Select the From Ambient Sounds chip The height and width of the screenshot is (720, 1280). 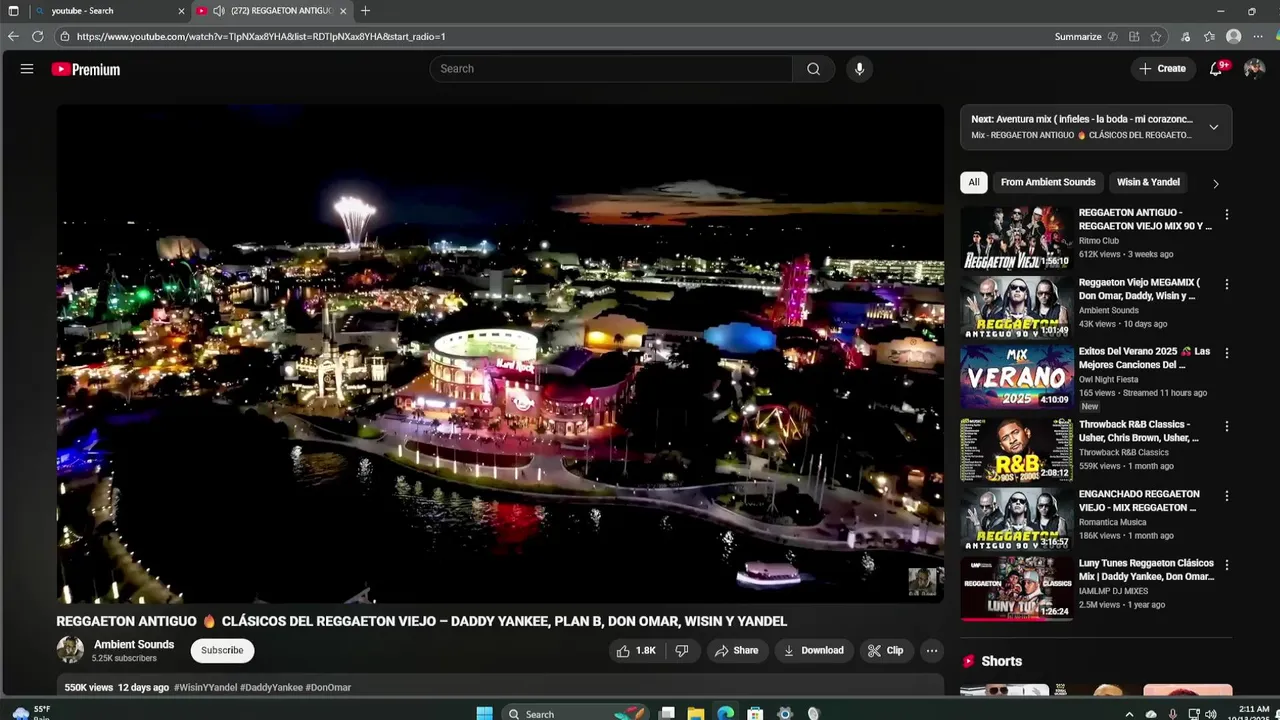click(x=1048, y=182)
